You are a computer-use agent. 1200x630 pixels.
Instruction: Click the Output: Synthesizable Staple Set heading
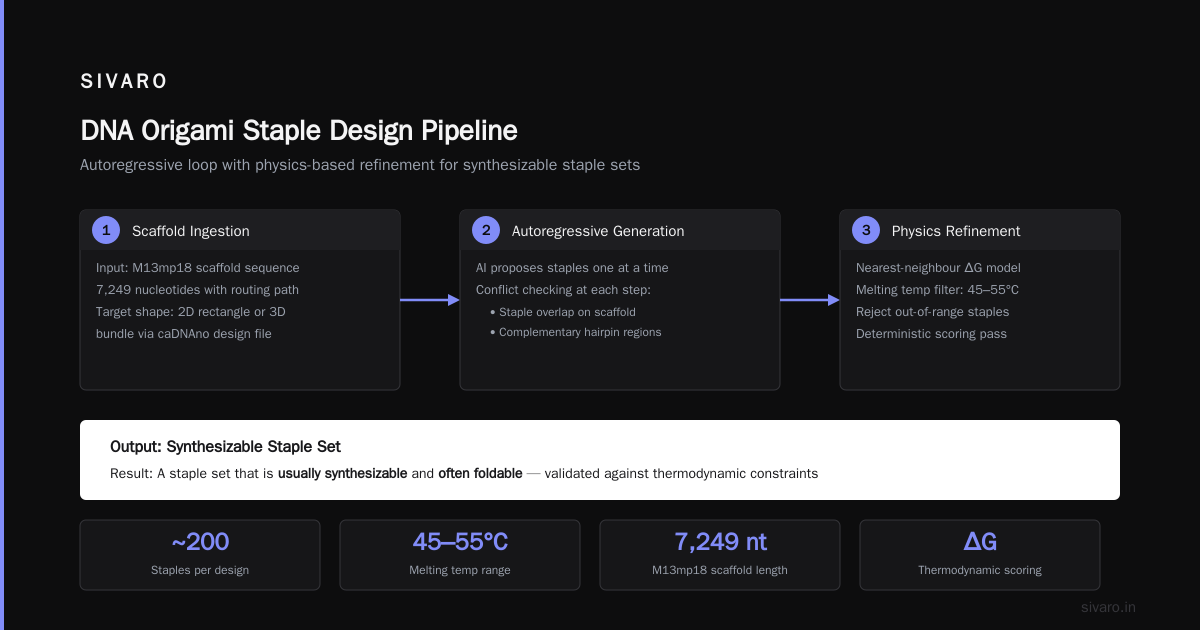[225, 447]
